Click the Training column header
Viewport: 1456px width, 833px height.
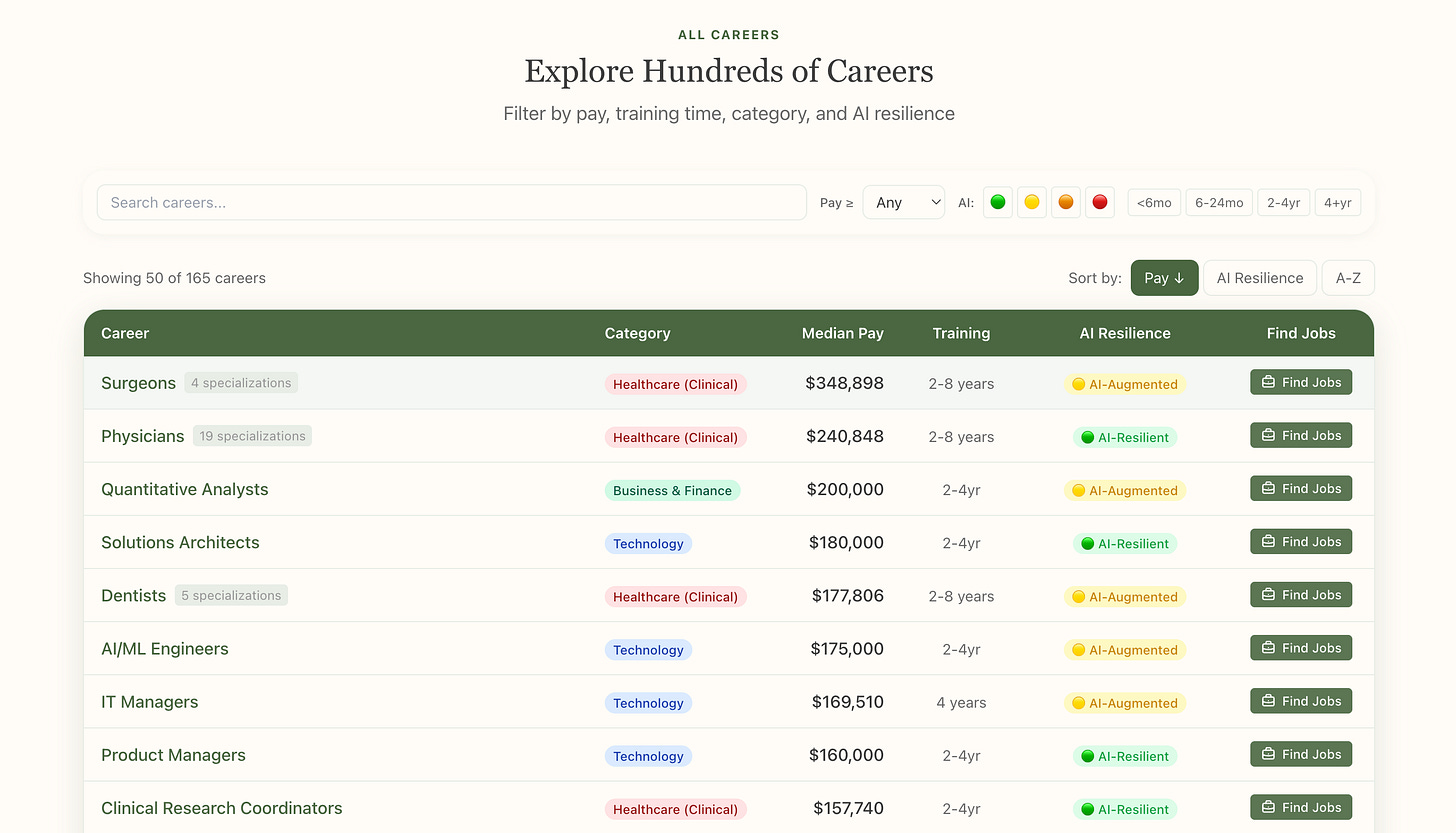click(x=961, y=333)
